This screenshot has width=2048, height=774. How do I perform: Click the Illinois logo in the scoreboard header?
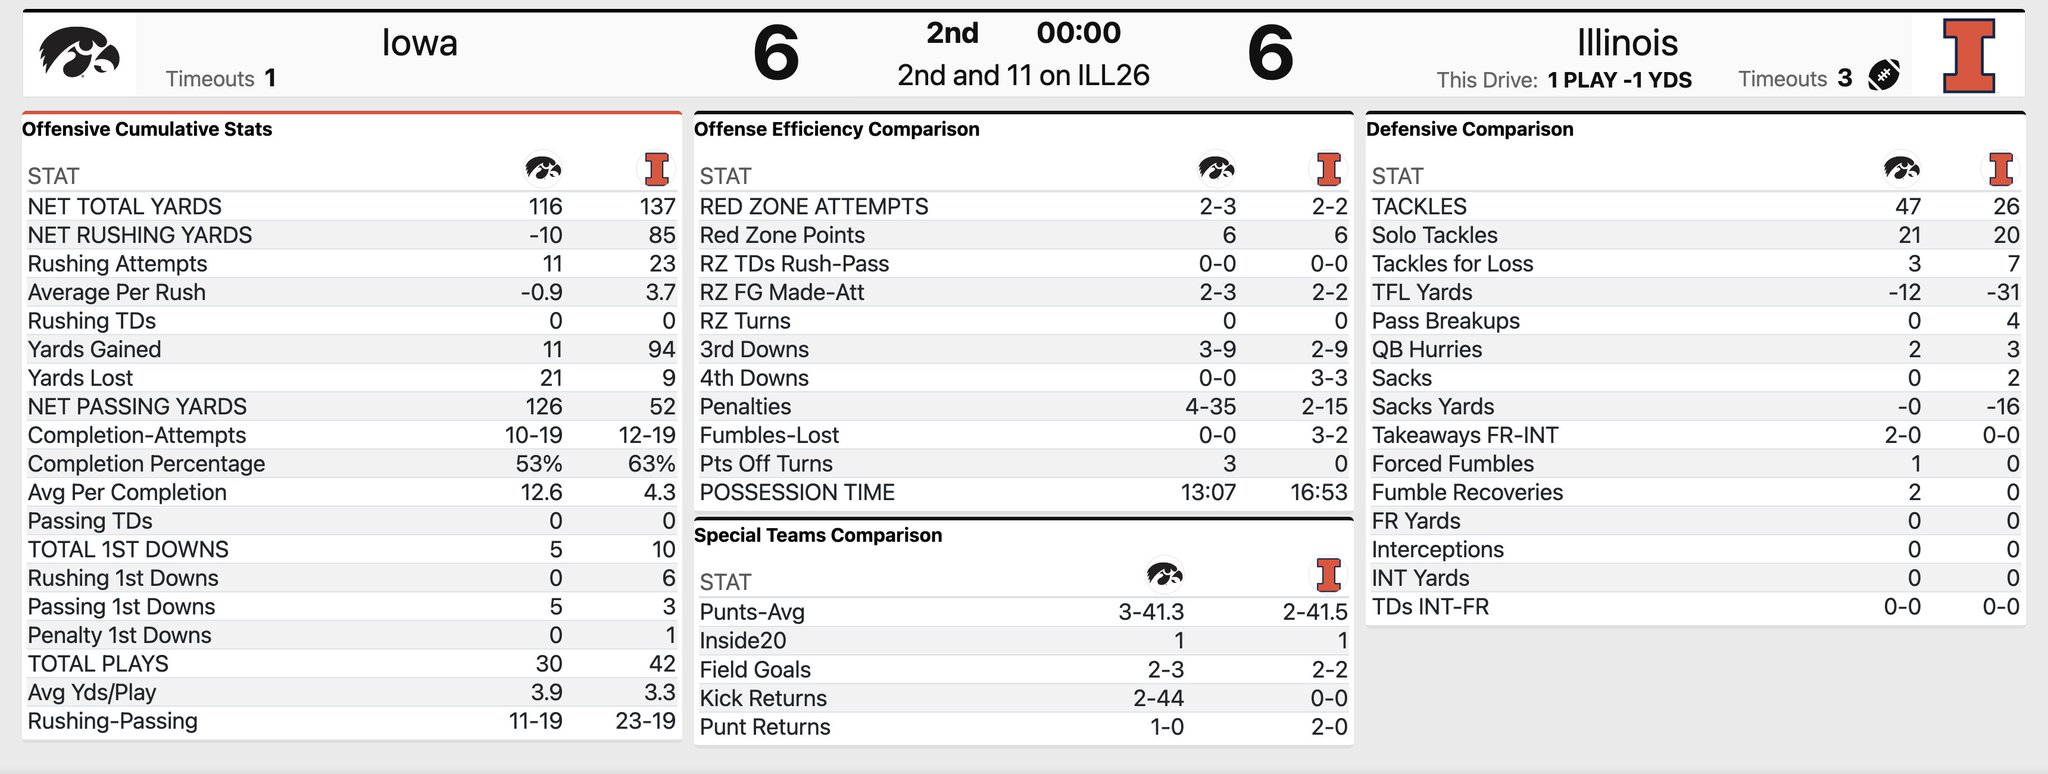[x=1968, y=56]
